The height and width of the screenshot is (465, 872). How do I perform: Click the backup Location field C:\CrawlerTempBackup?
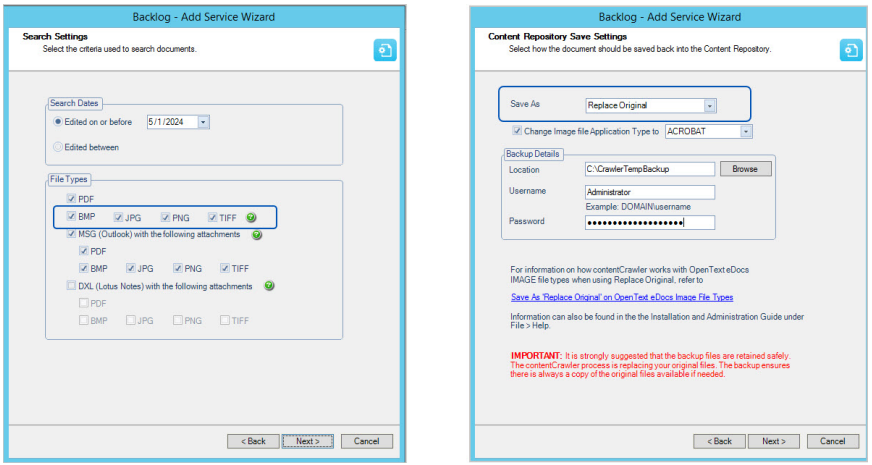click(650, 169)
